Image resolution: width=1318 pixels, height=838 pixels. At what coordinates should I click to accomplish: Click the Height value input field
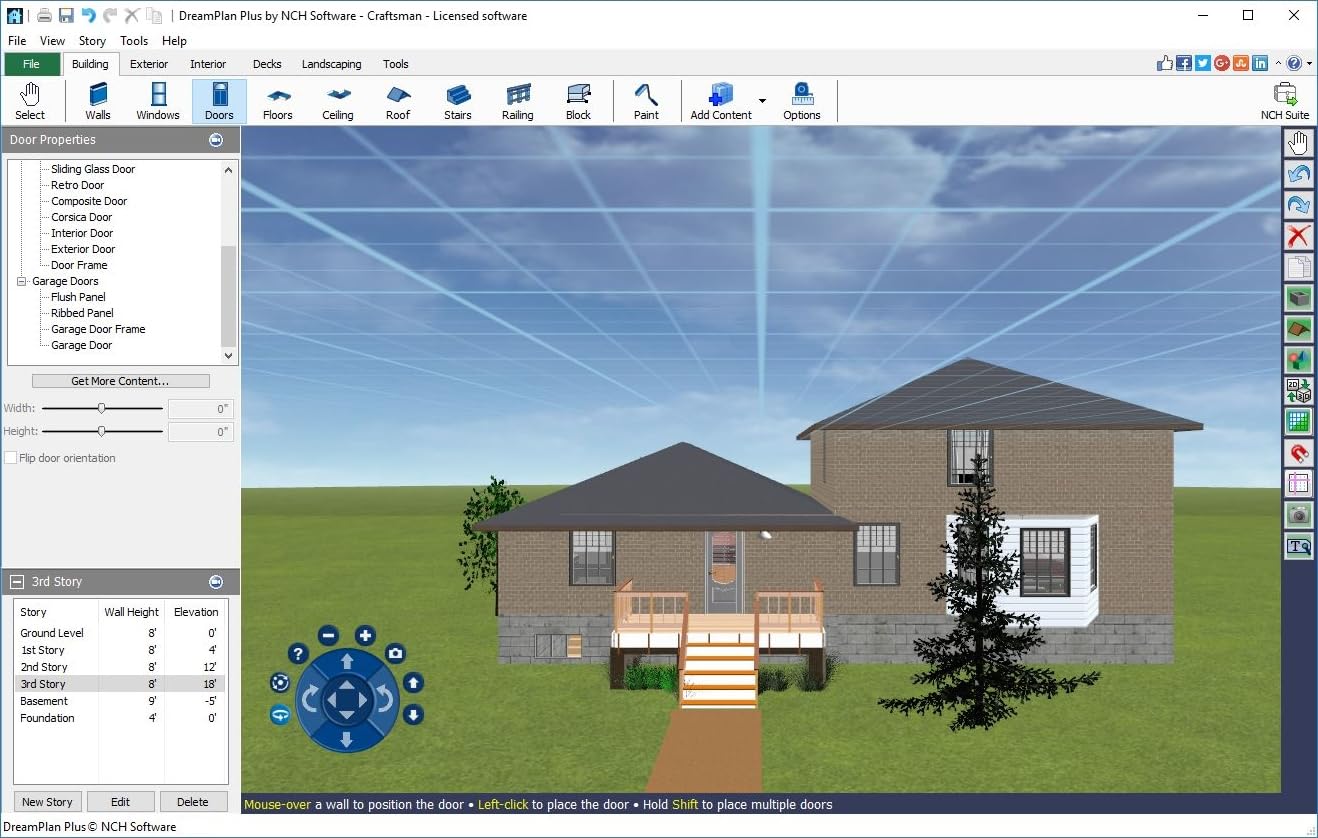coord(201,432)
